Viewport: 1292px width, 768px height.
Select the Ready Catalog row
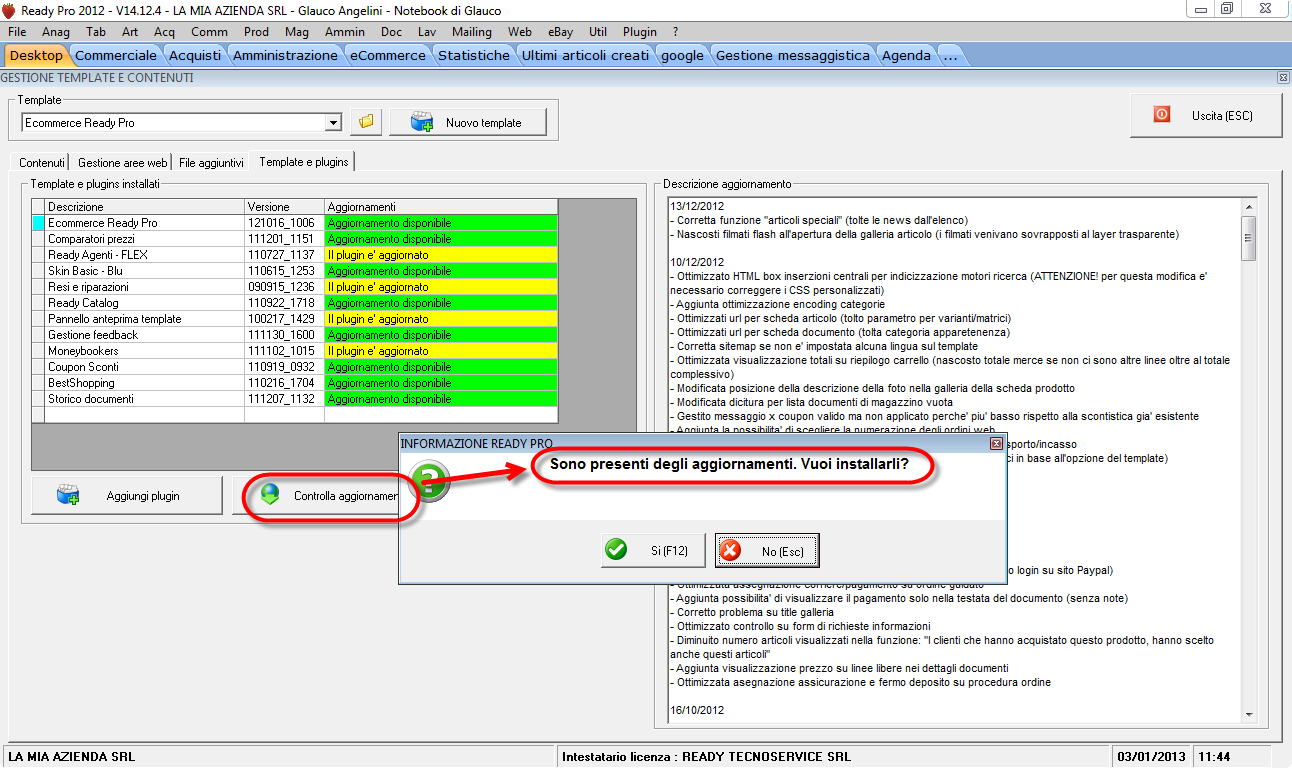coord(295,303)
